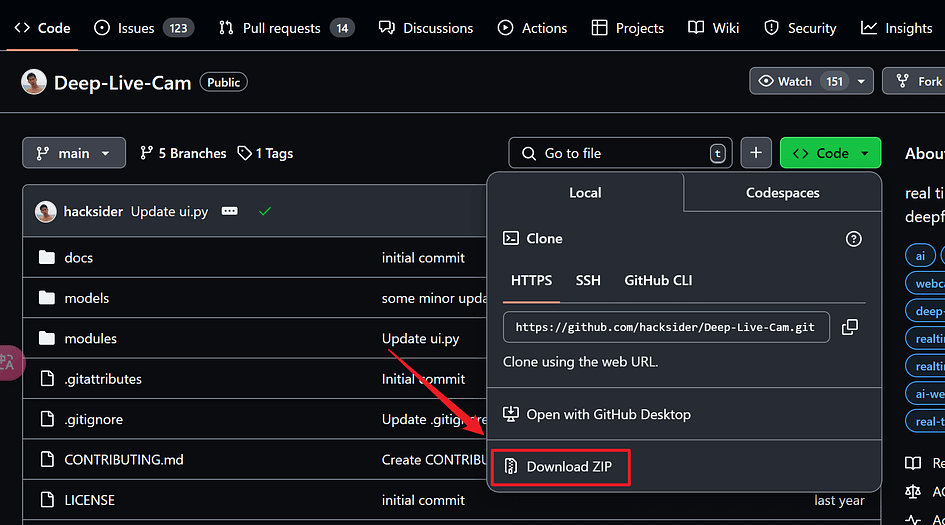Select the HTTPS clone option
The image size is (945, 525).
[x=531, y=280]
